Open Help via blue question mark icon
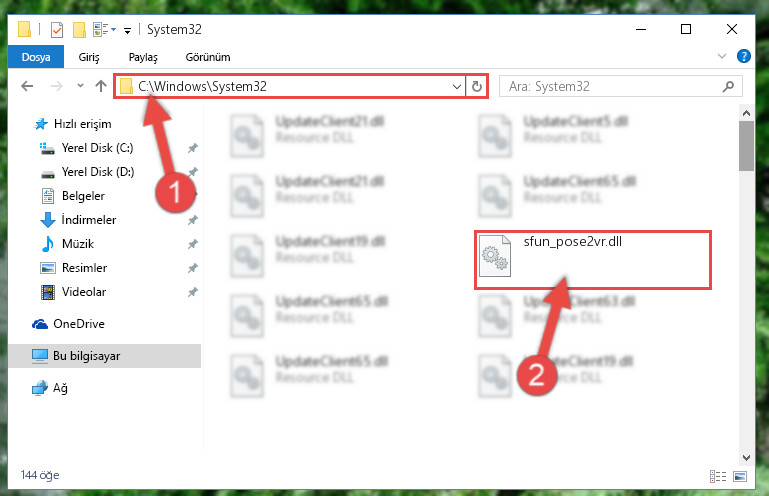Image resolution: width=769 pixels, height=496 pixels. coord(743,56)
